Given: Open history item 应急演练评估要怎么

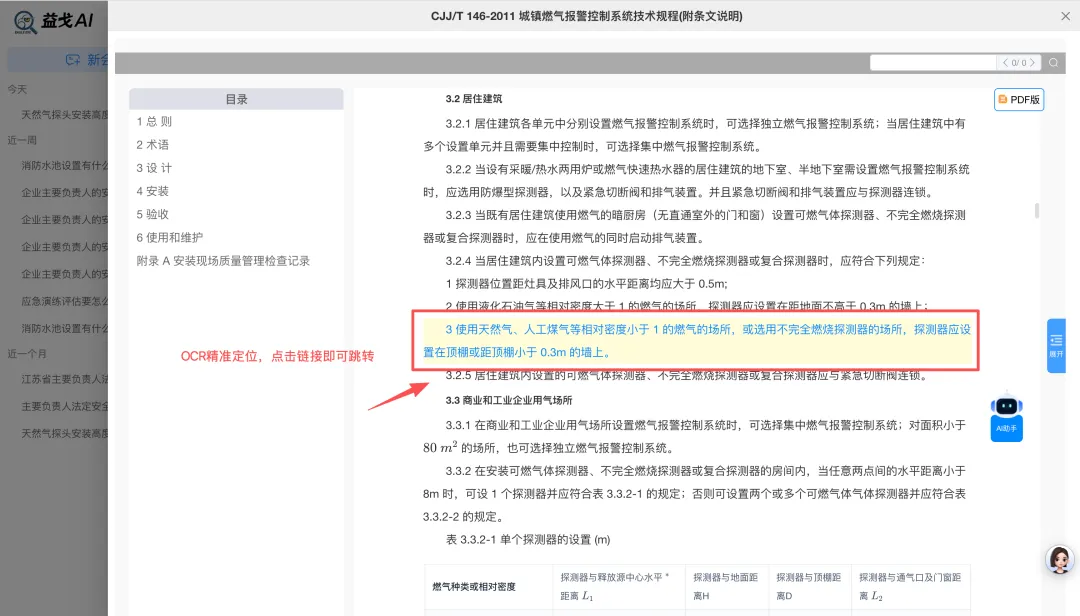Looking at the screenshot, I should pos(65,301).
